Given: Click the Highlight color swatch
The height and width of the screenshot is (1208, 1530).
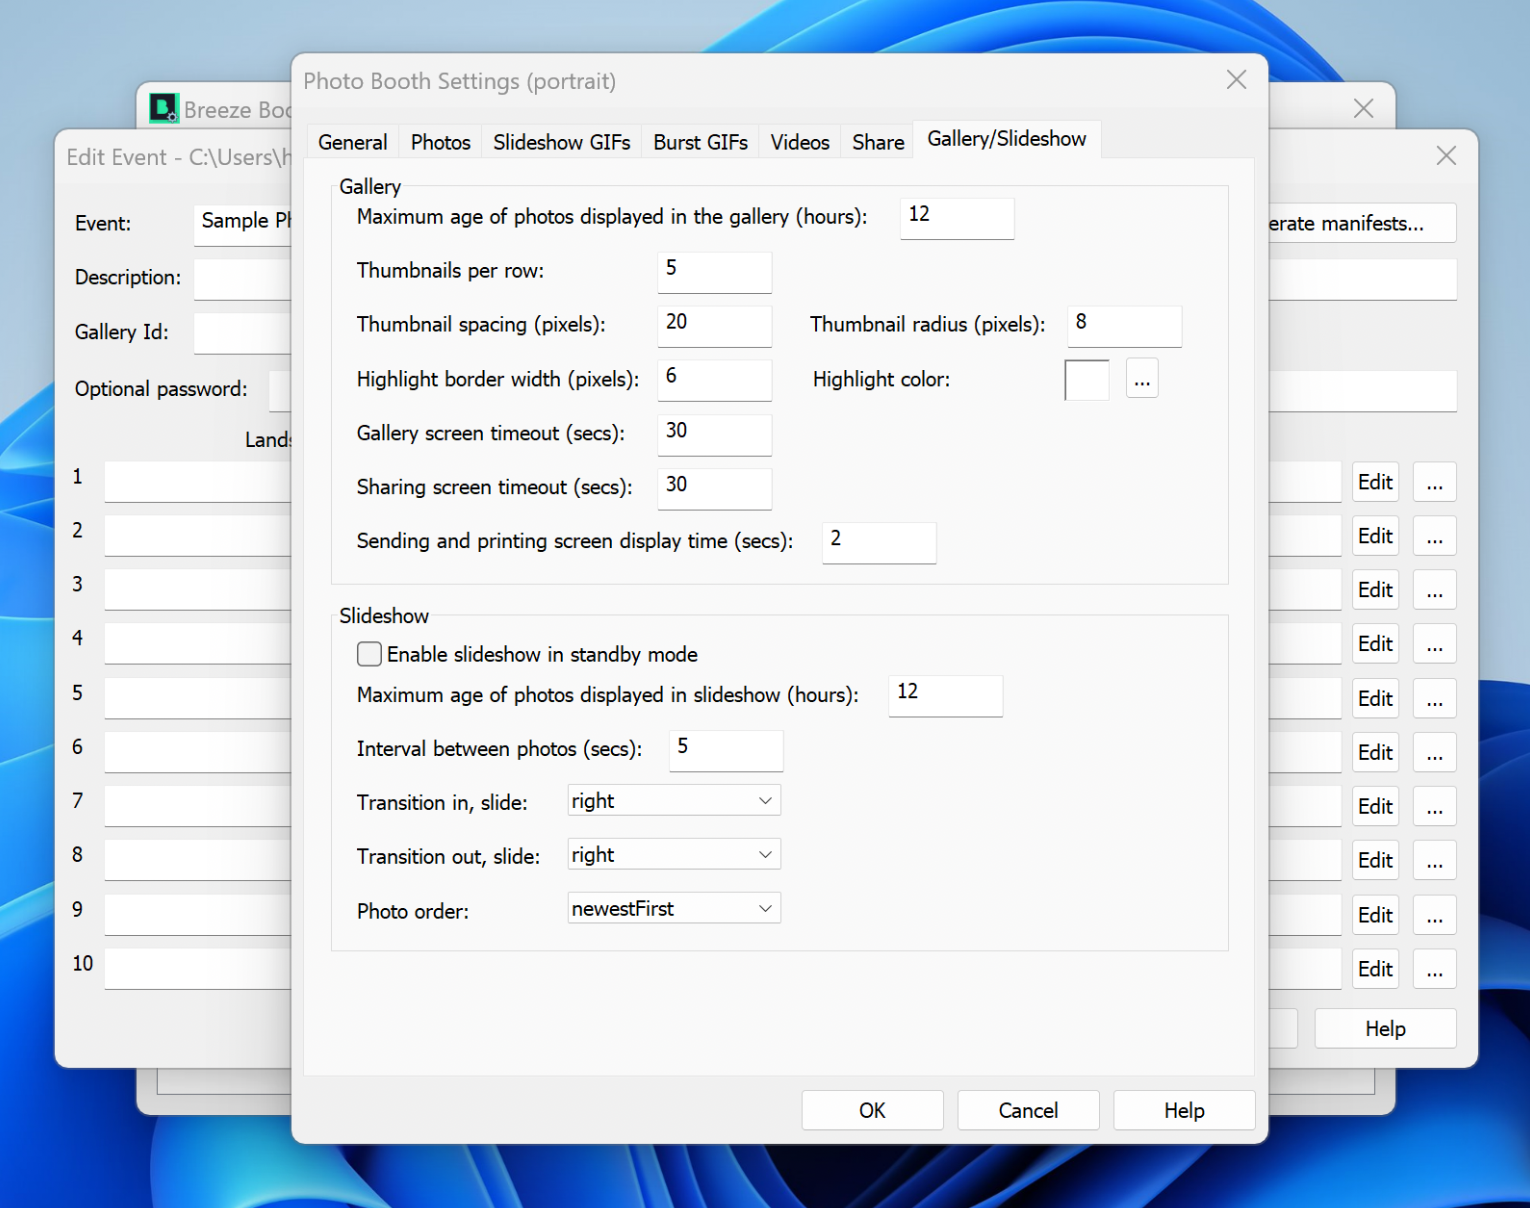Looking at the screenshot, I should click(x=1086, y=380).
